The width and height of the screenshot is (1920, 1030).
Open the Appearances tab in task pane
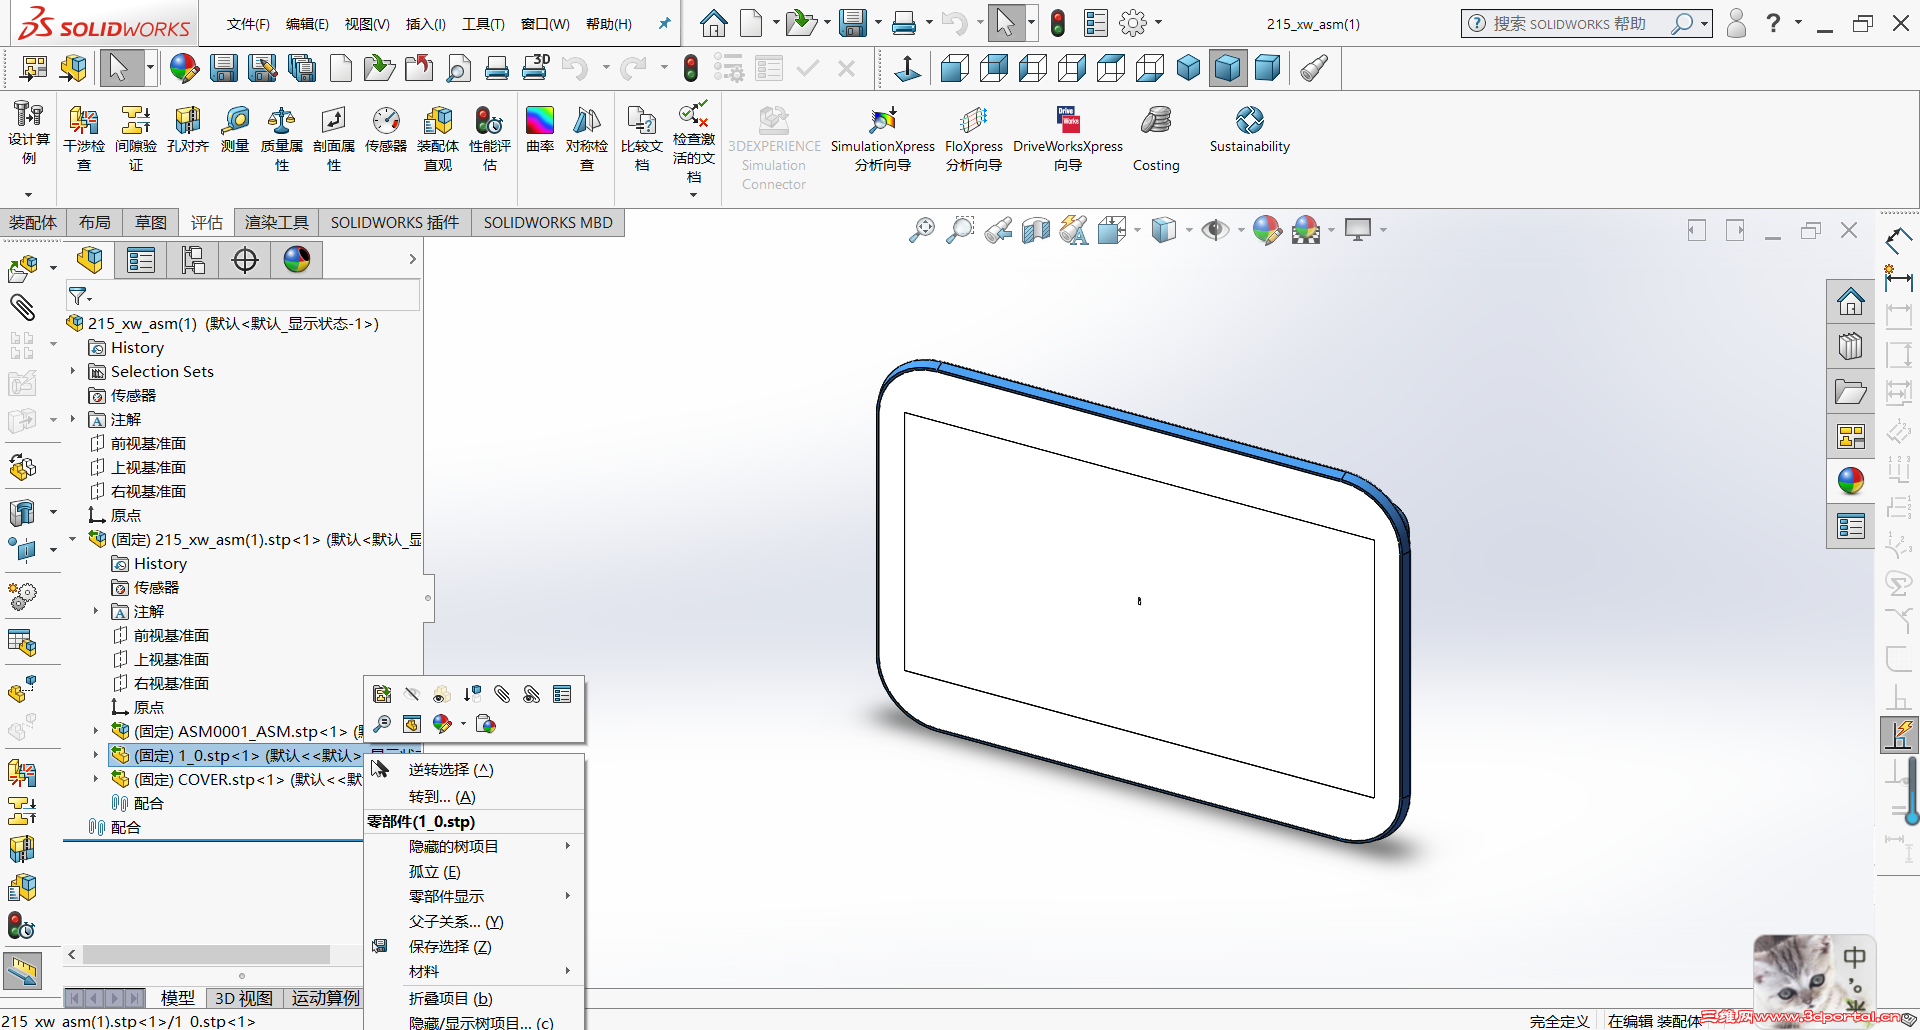1850,482
